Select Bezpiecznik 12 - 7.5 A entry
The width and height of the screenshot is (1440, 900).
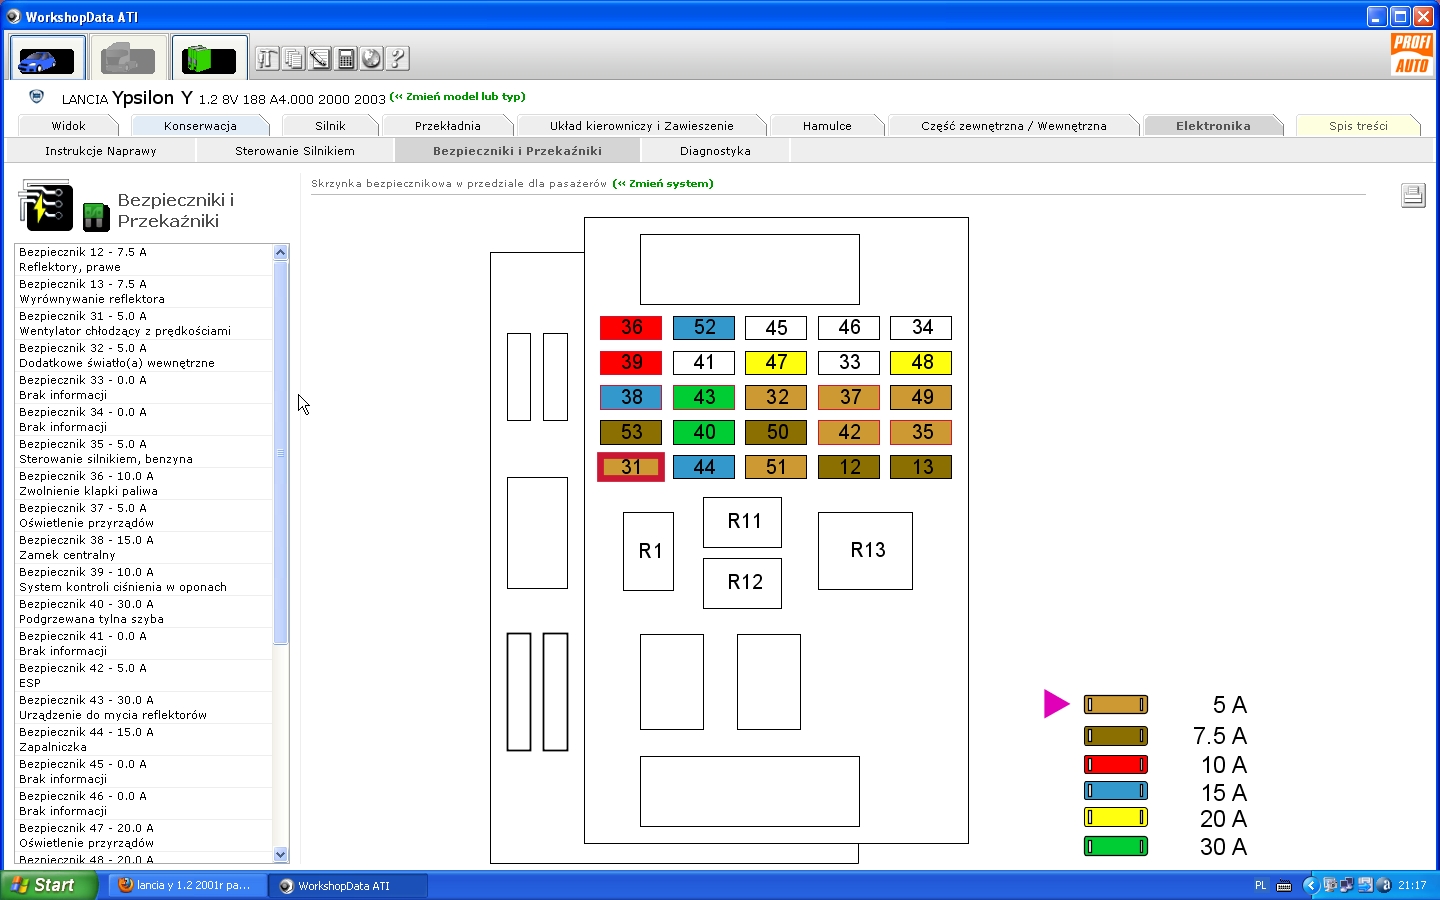point(144,260)
